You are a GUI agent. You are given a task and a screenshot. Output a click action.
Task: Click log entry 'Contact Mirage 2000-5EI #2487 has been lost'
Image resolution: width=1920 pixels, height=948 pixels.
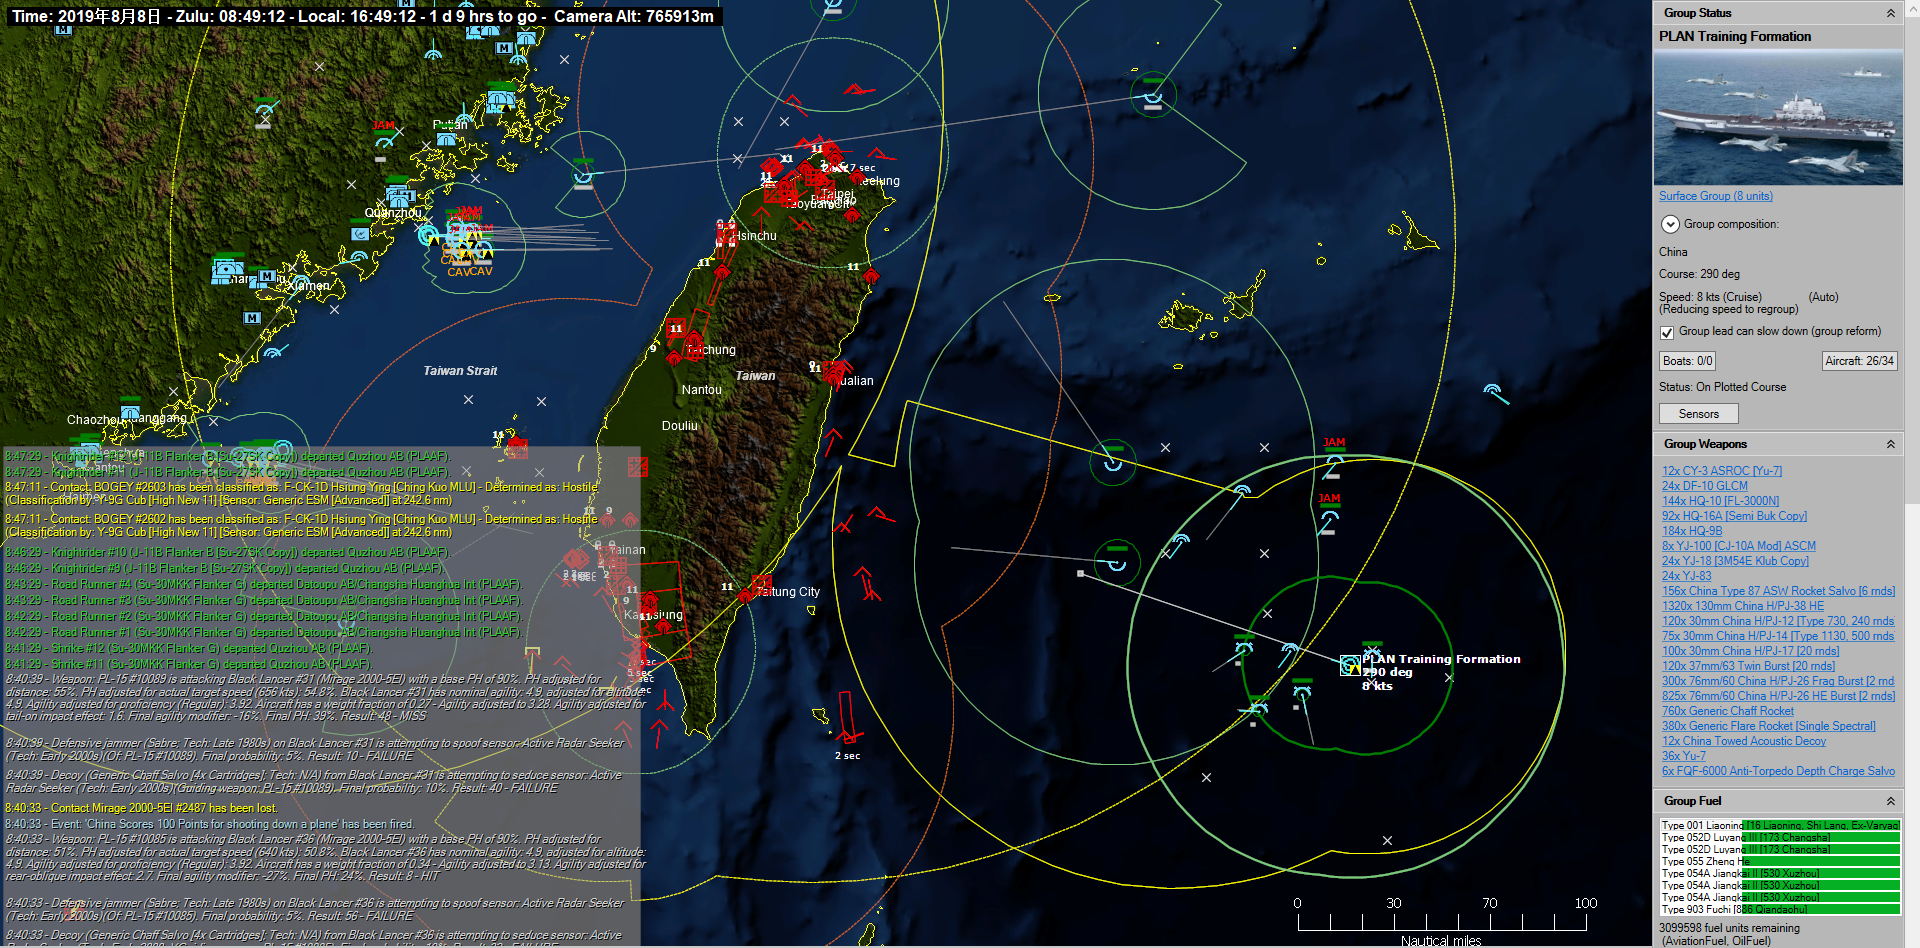[x=141, y=808]
